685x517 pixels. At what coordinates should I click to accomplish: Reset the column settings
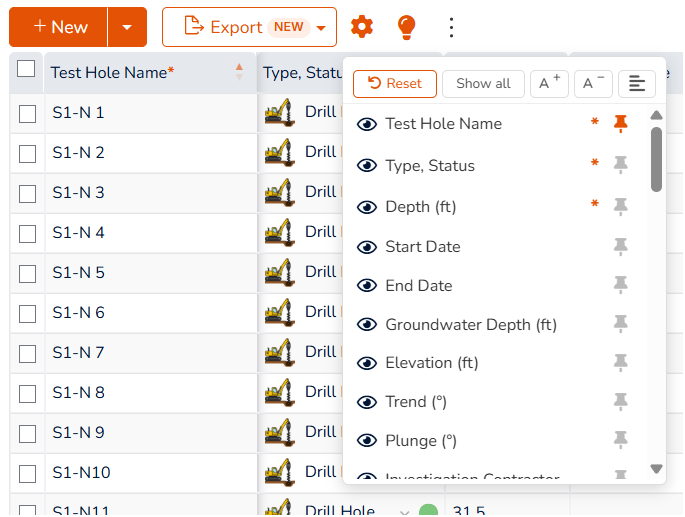point(395,83)
